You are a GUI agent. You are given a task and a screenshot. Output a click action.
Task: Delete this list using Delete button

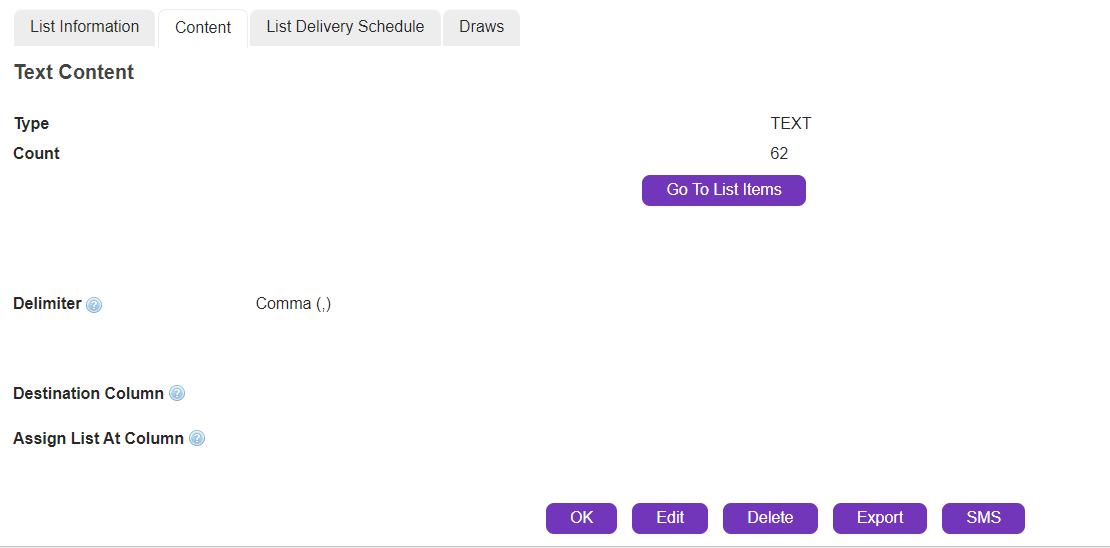(x=770, y=518)
